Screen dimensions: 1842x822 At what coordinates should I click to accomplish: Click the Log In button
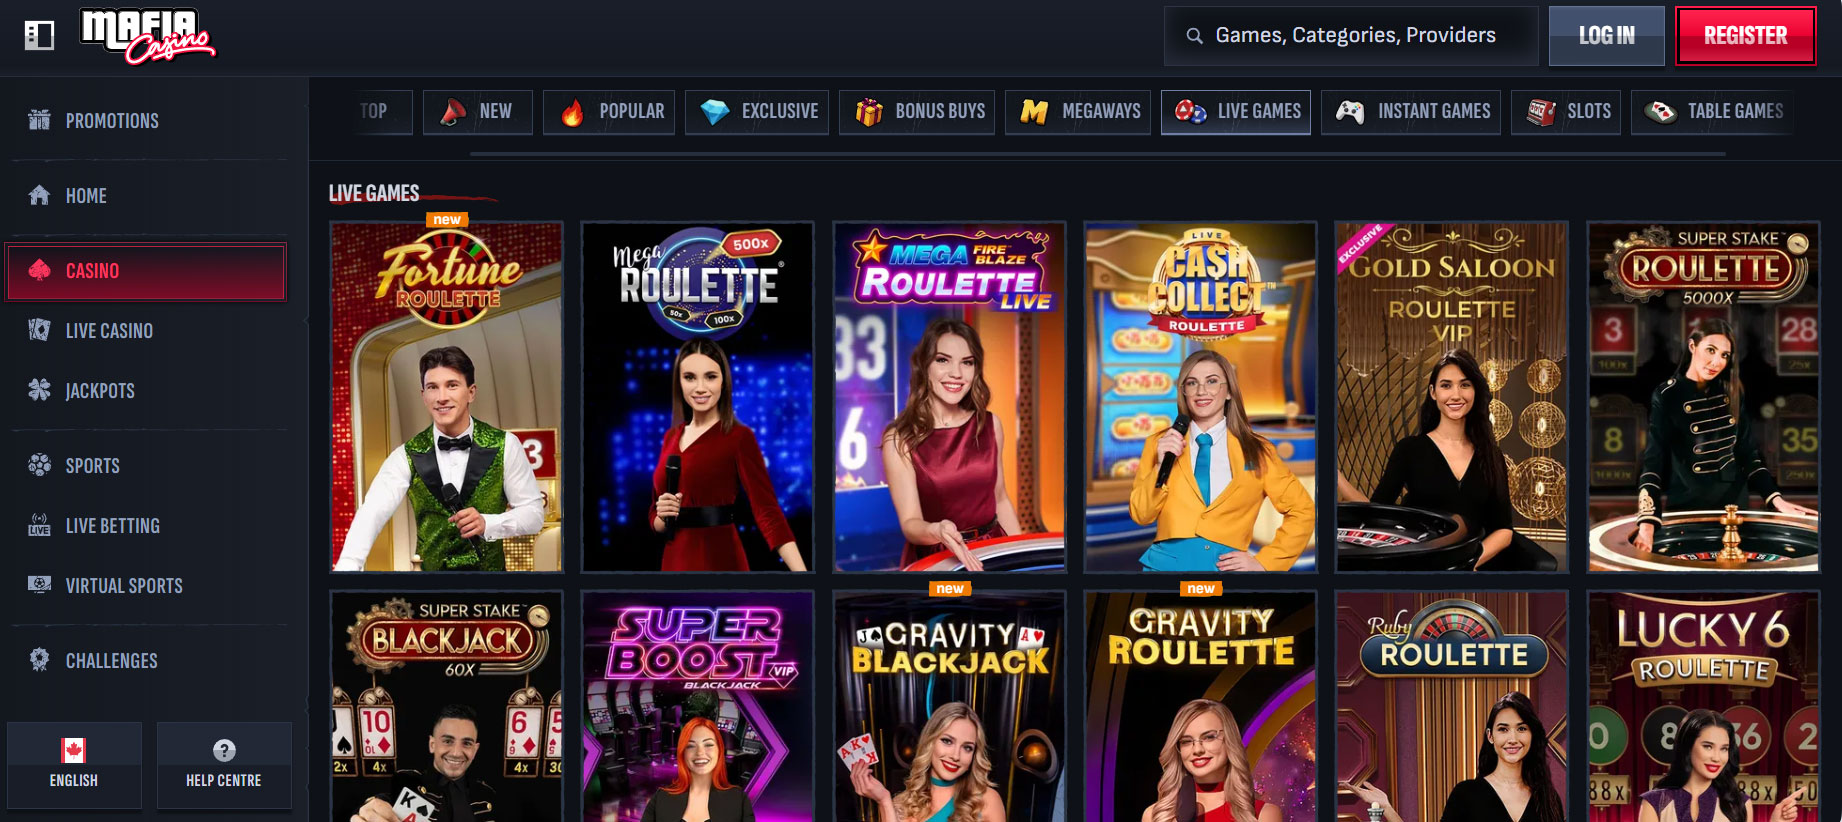click(x=1606, y=36)
